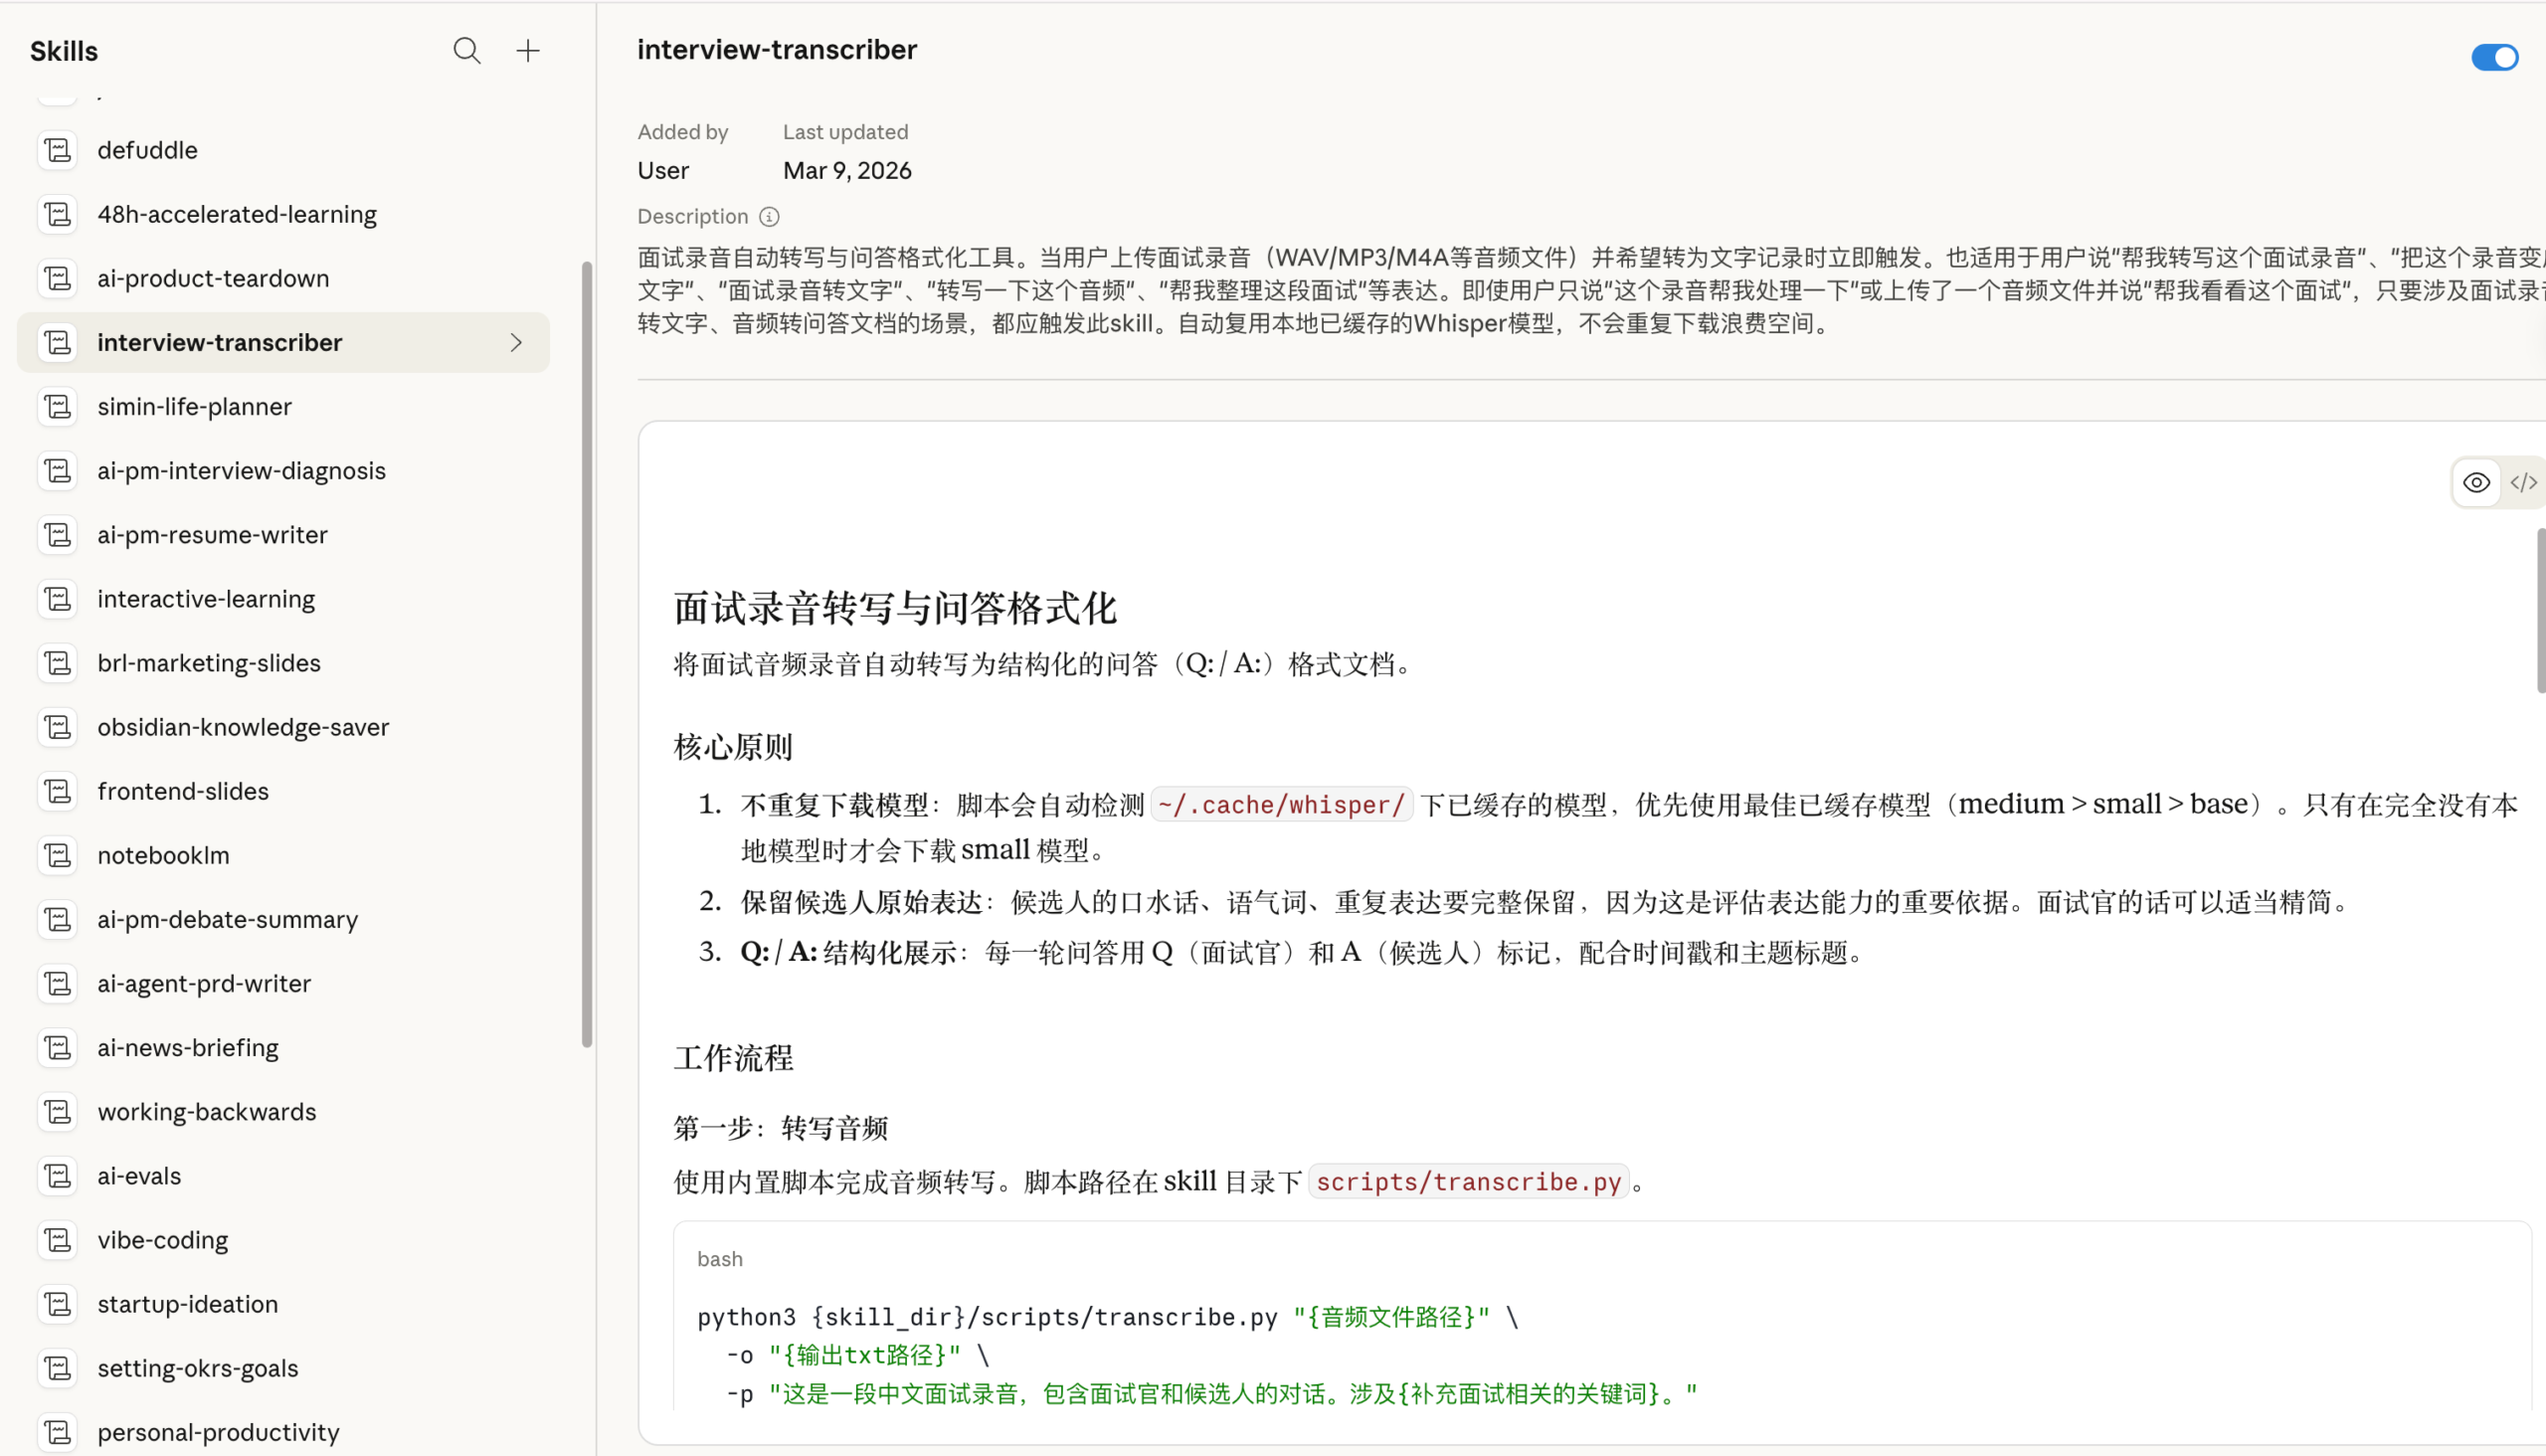Select the ai-evals skill icon
Image resolution: width=2546 pixels, height=1456 pixels.
[57, 1175]
